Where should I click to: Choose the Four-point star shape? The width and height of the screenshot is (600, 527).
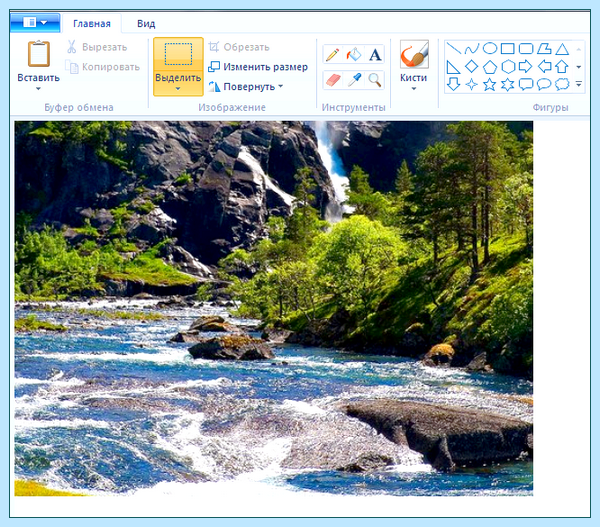click(x=472, y=84)
